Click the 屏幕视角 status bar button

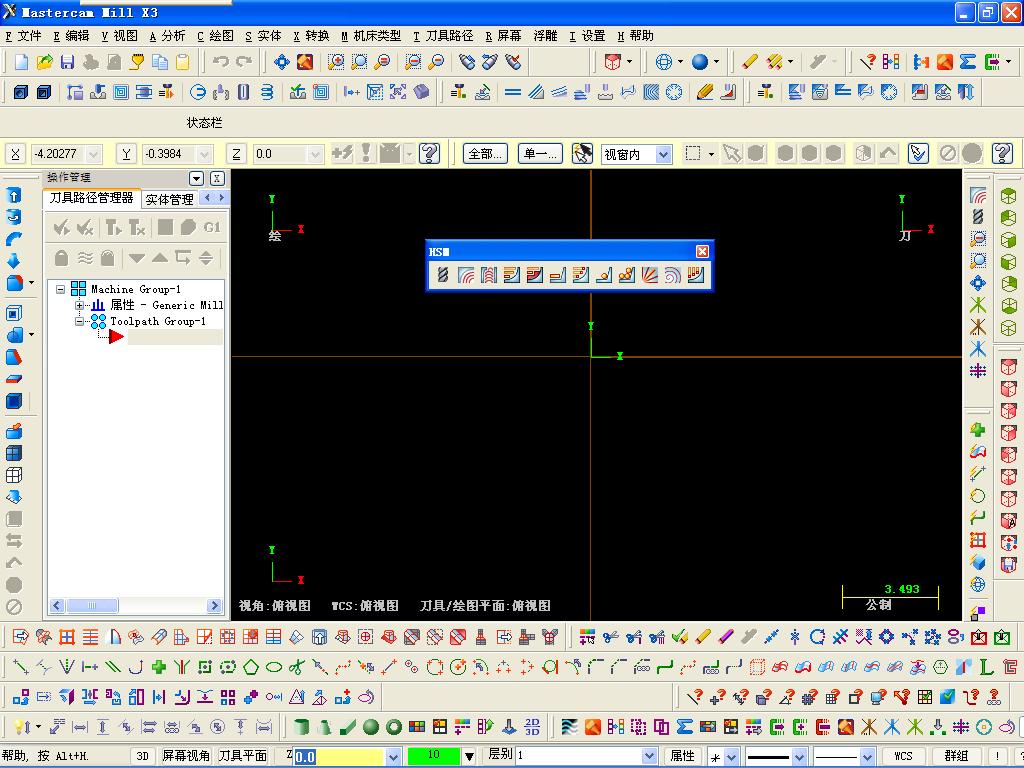(185, 756)
